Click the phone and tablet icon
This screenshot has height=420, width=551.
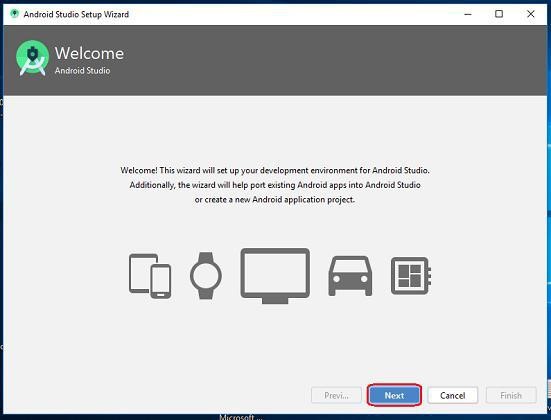(x=150, y=276)
